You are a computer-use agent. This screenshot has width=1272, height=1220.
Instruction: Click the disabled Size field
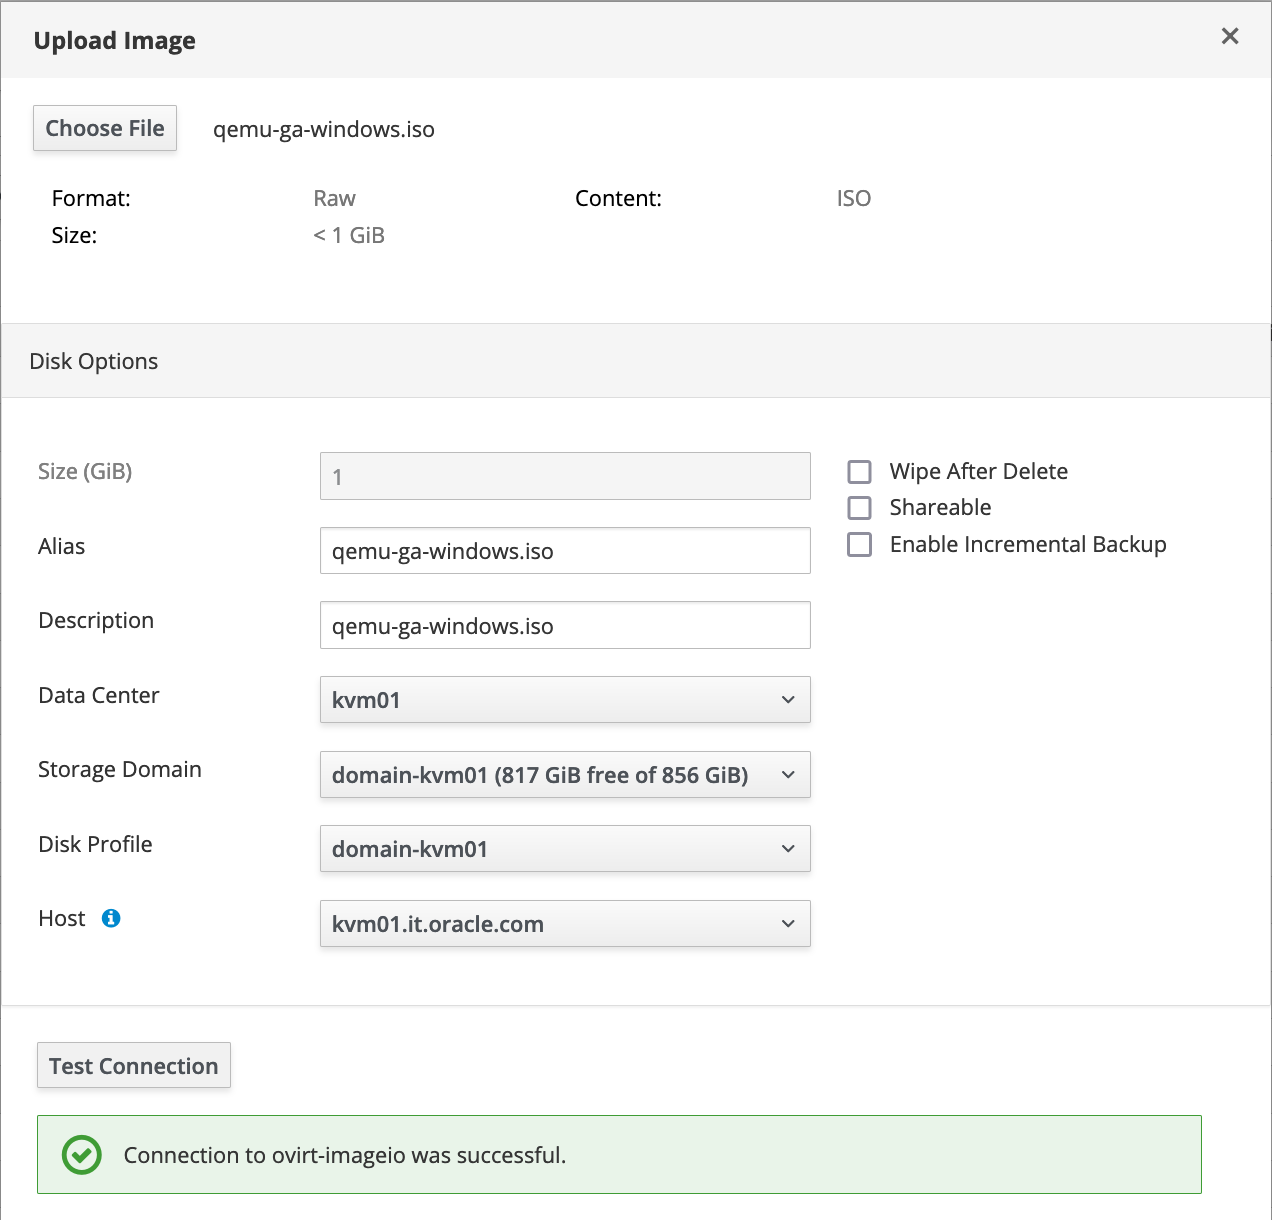coord(565,476)
